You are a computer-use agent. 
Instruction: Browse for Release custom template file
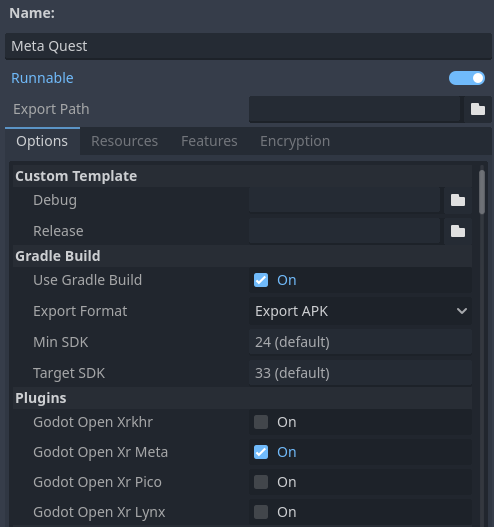click(458, 231)
